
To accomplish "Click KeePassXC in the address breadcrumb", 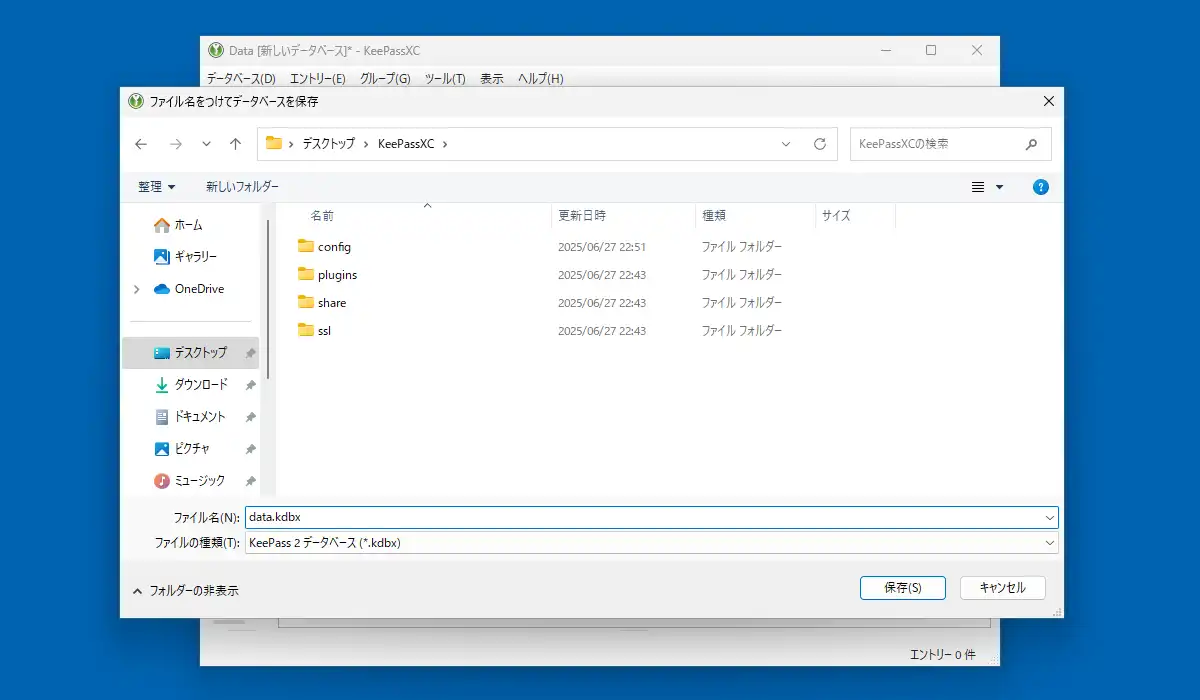I will tap(406, 144).
